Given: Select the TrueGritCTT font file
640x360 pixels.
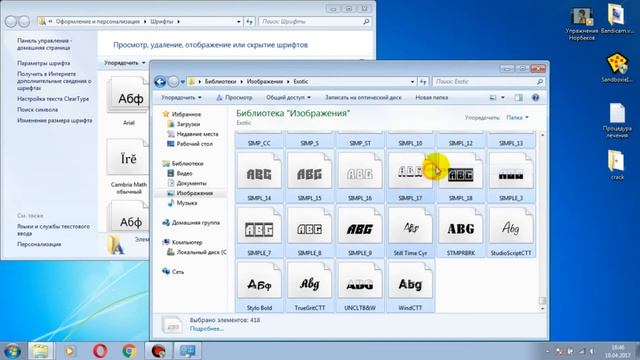Looking at the screenshot, I should coord(309,286).
